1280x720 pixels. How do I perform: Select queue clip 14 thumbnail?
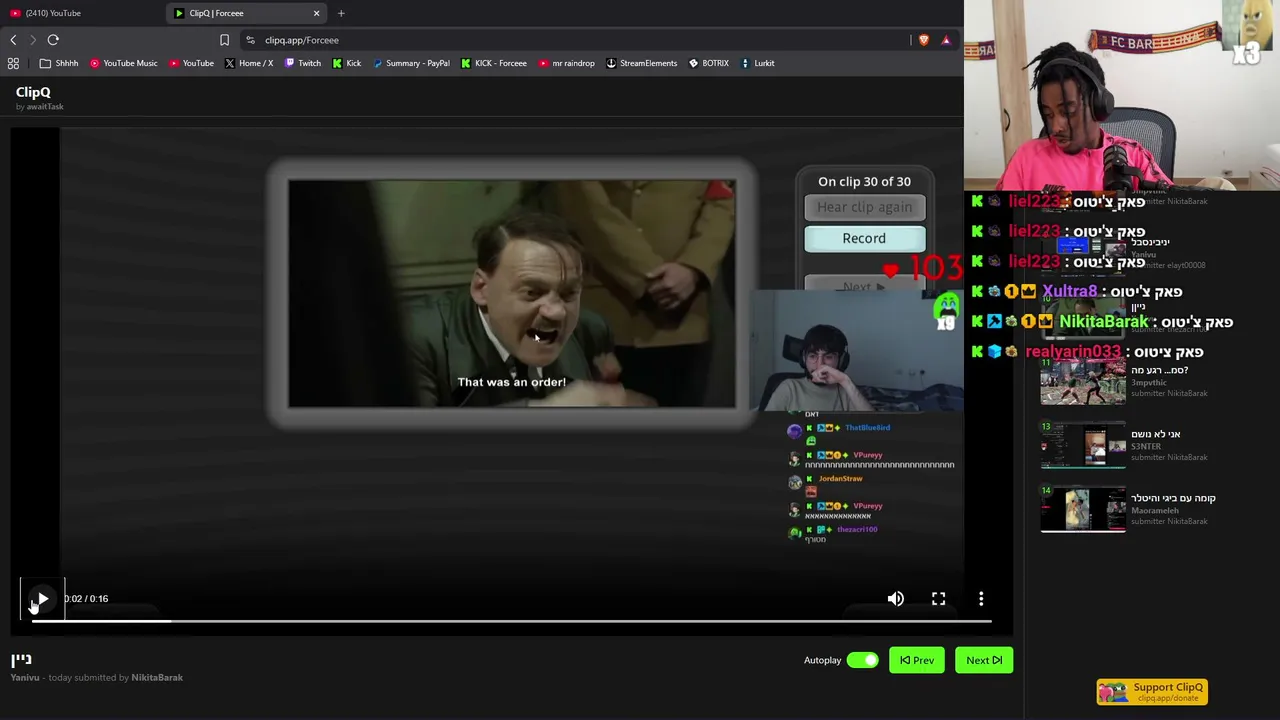click(x=1083, y=509)
